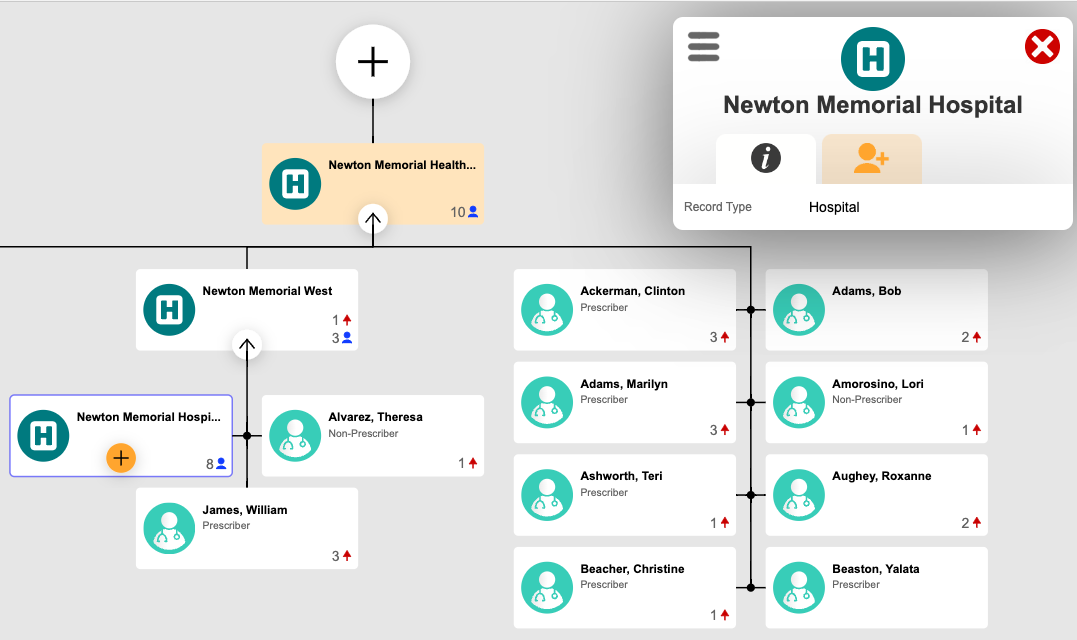Select the Ackerman, Clinton card
This screenshot has height=640, width=1077.
[625, 310]
